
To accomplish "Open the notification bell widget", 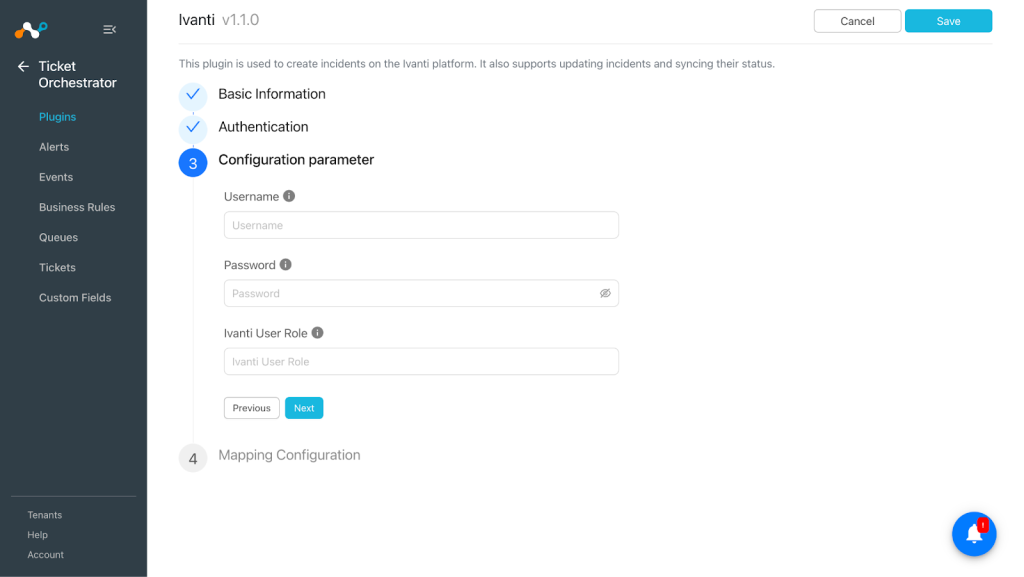I will (x=974, y=534).
